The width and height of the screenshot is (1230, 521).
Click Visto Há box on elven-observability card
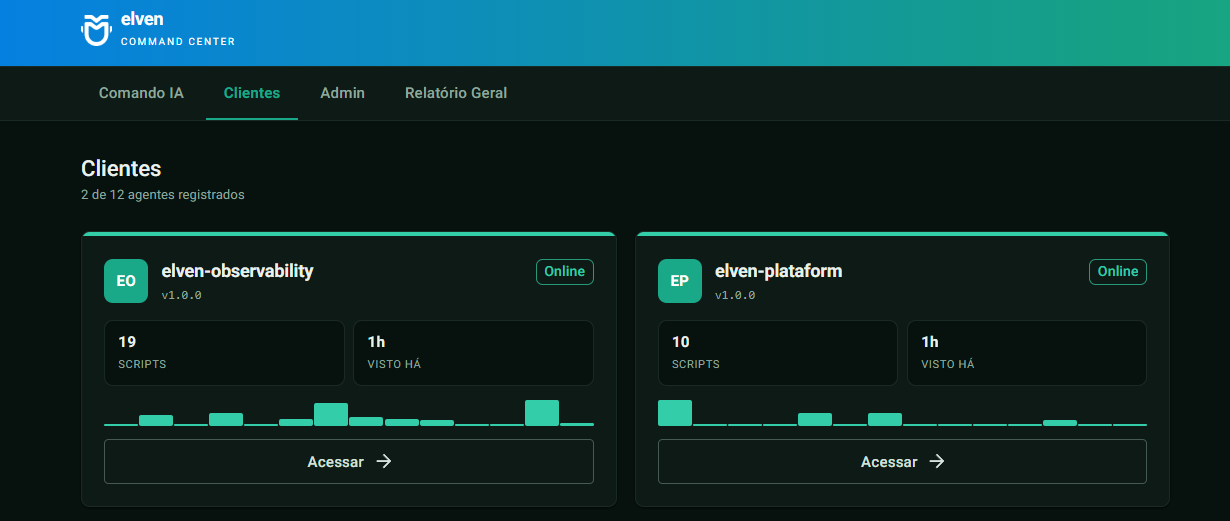[474, 353]
